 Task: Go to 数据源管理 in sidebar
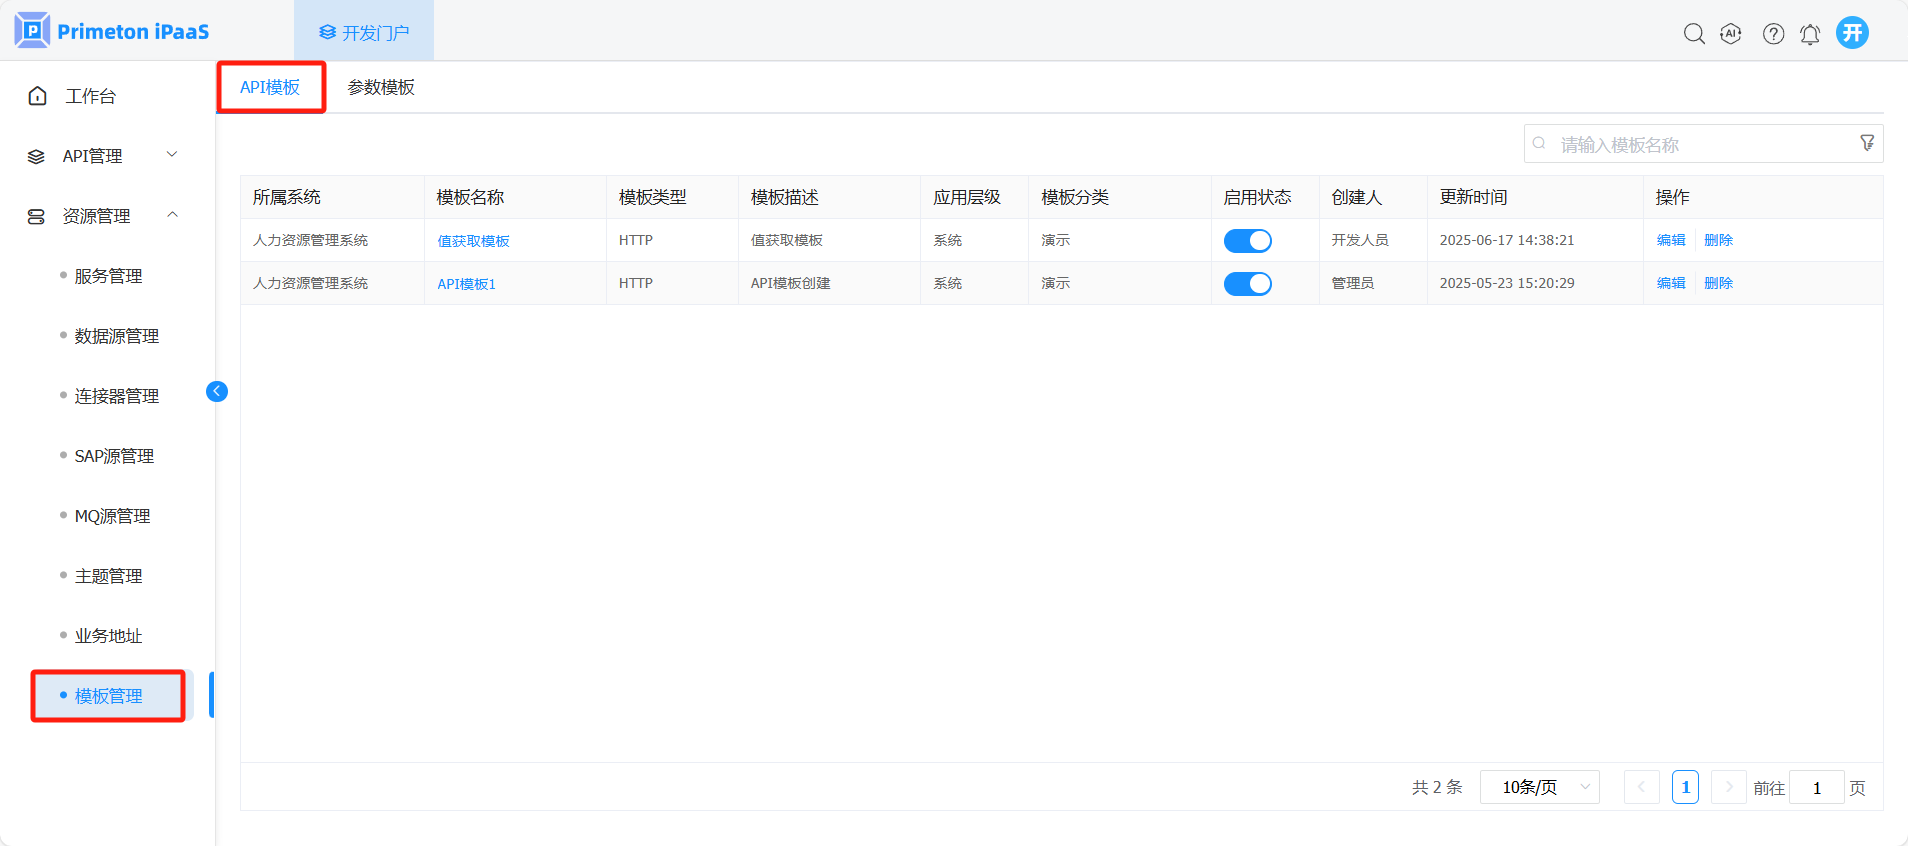point(116,336)
